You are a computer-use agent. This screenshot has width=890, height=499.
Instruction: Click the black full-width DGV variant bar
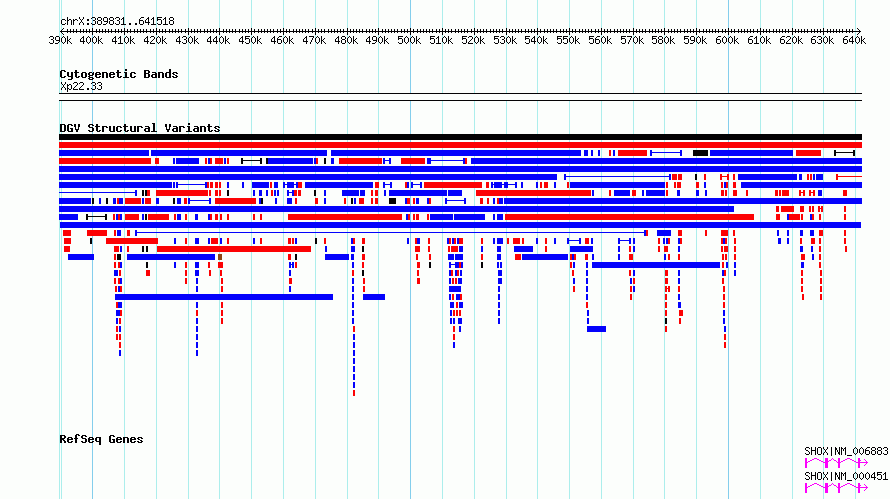[460, 137]
